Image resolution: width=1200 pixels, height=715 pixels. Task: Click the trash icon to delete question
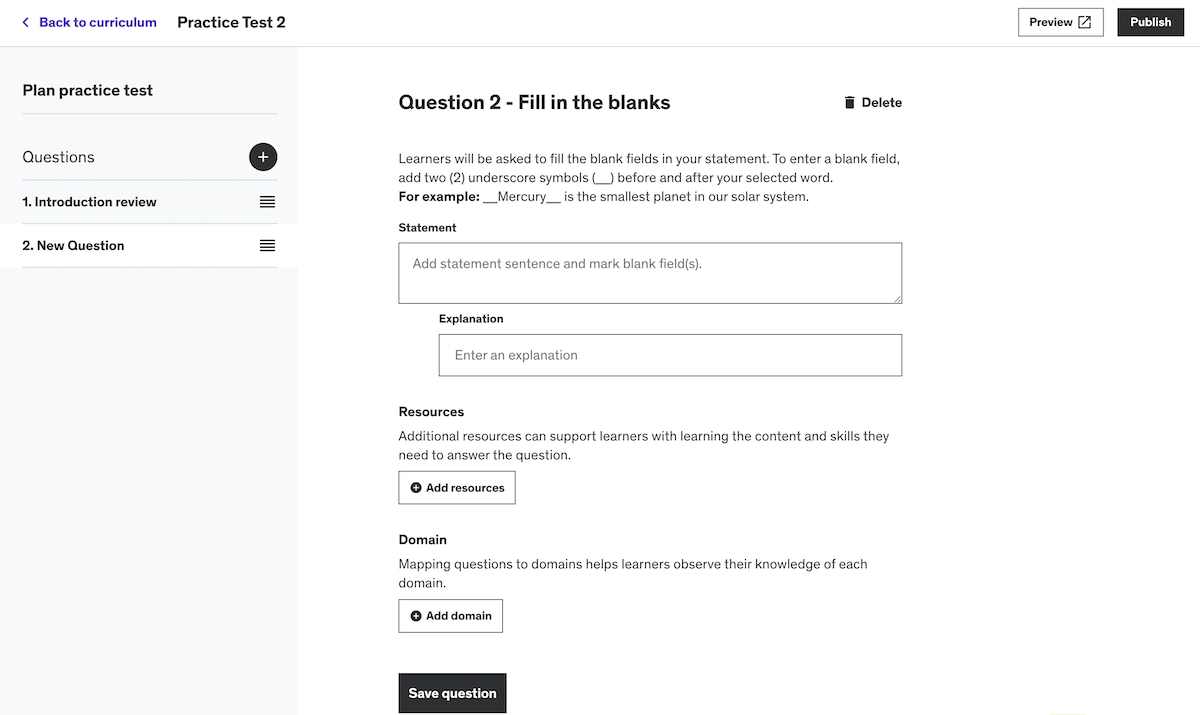click(x=850, y=103)
